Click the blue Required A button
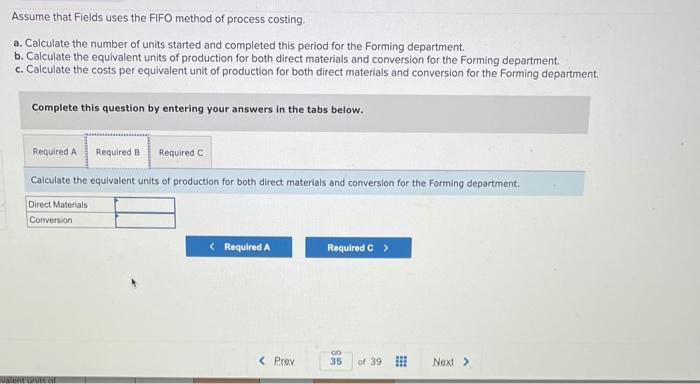The width and height of the screenshot is (700, 384). point(239,247)
